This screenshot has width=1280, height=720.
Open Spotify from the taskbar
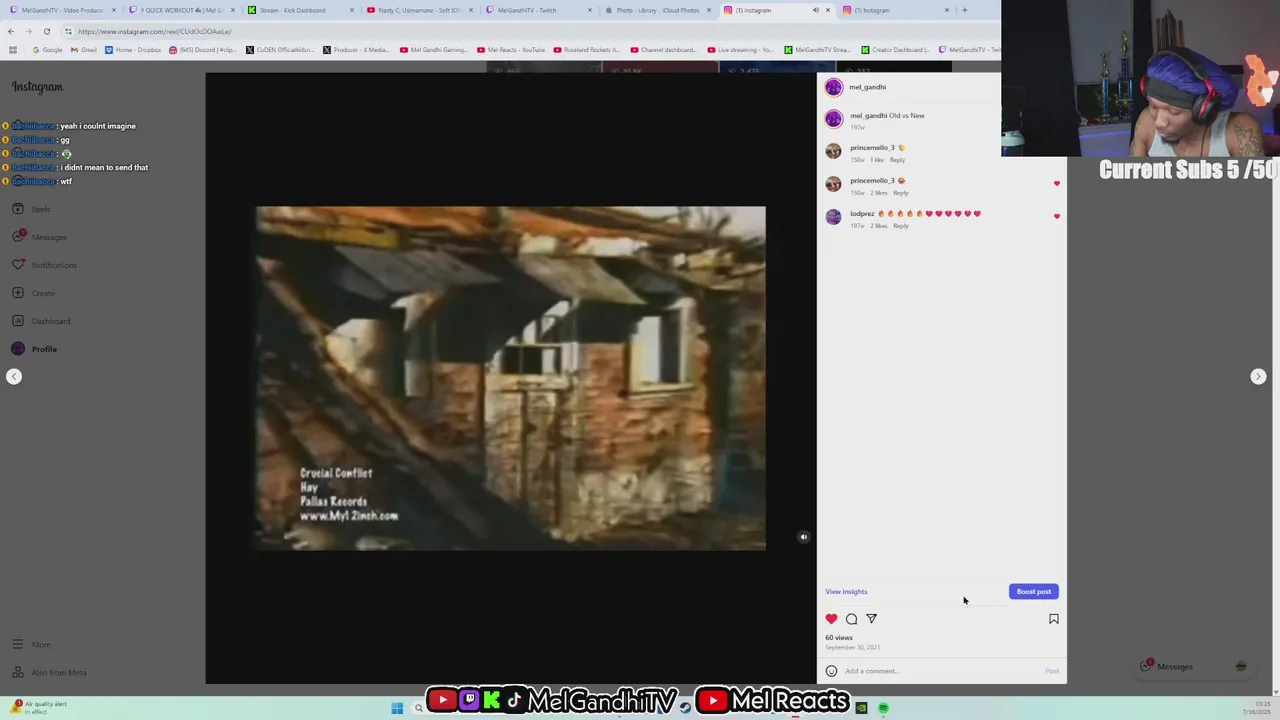[883, 708]
